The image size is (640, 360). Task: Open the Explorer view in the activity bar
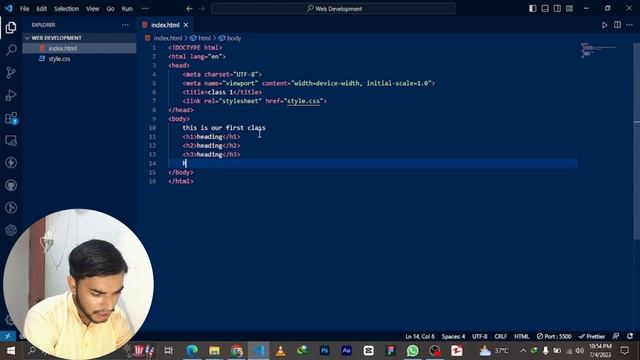tap(11, 27)
